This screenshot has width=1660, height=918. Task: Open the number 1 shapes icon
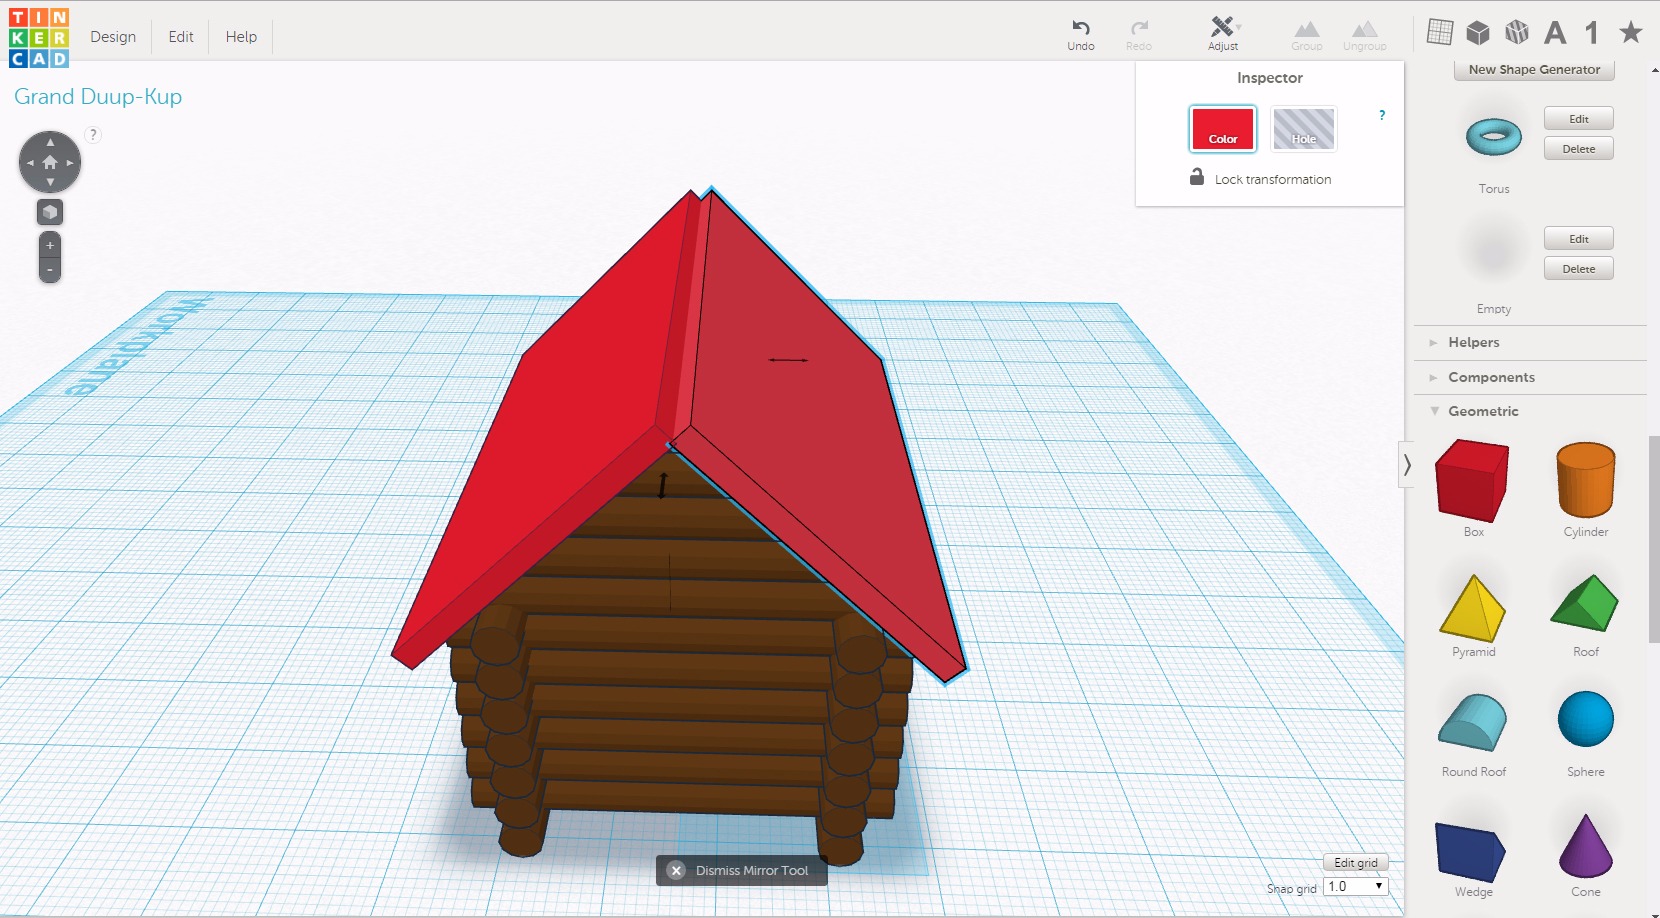[x=1592, y=33]
